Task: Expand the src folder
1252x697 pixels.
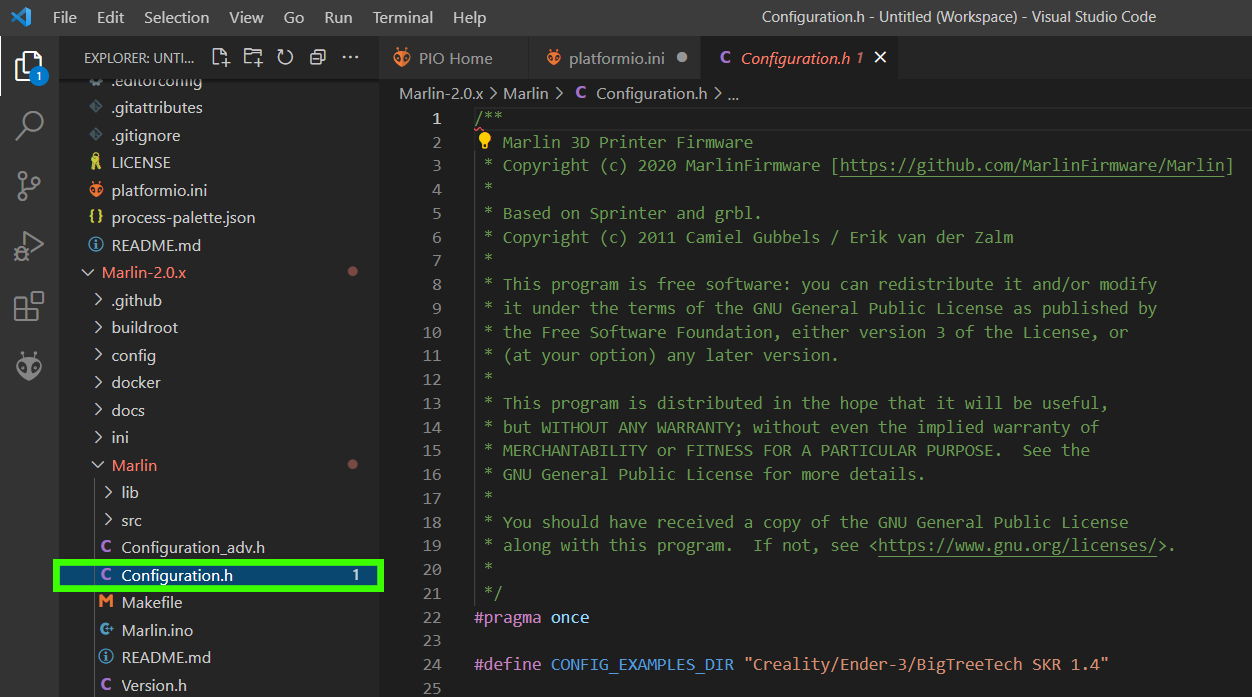Action: click(x=131, y=520)
